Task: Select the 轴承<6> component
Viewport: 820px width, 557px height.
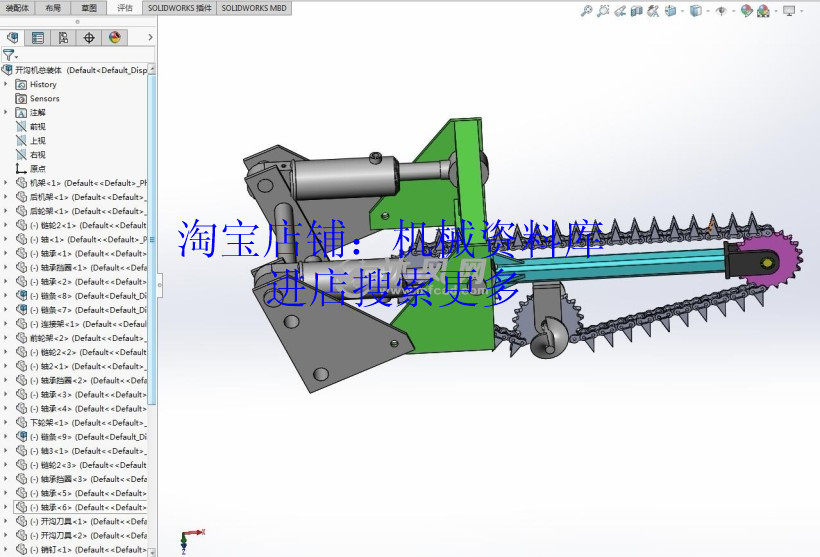Action: click(x=81, y=507)
